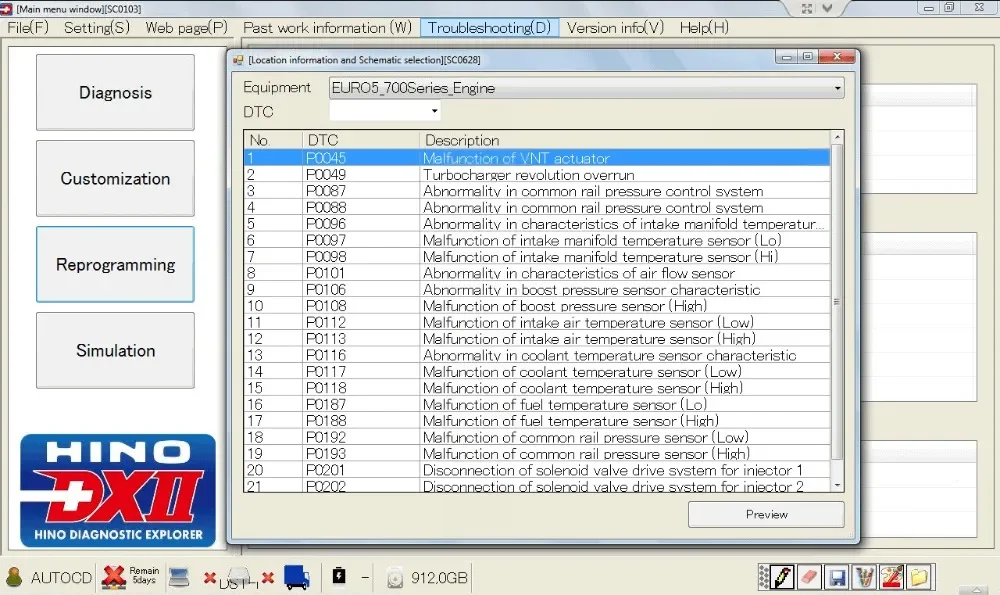The width and height of the screenshot is (1000, 595).
Task: Click the battery status indicator
Action: click(339, 577)
